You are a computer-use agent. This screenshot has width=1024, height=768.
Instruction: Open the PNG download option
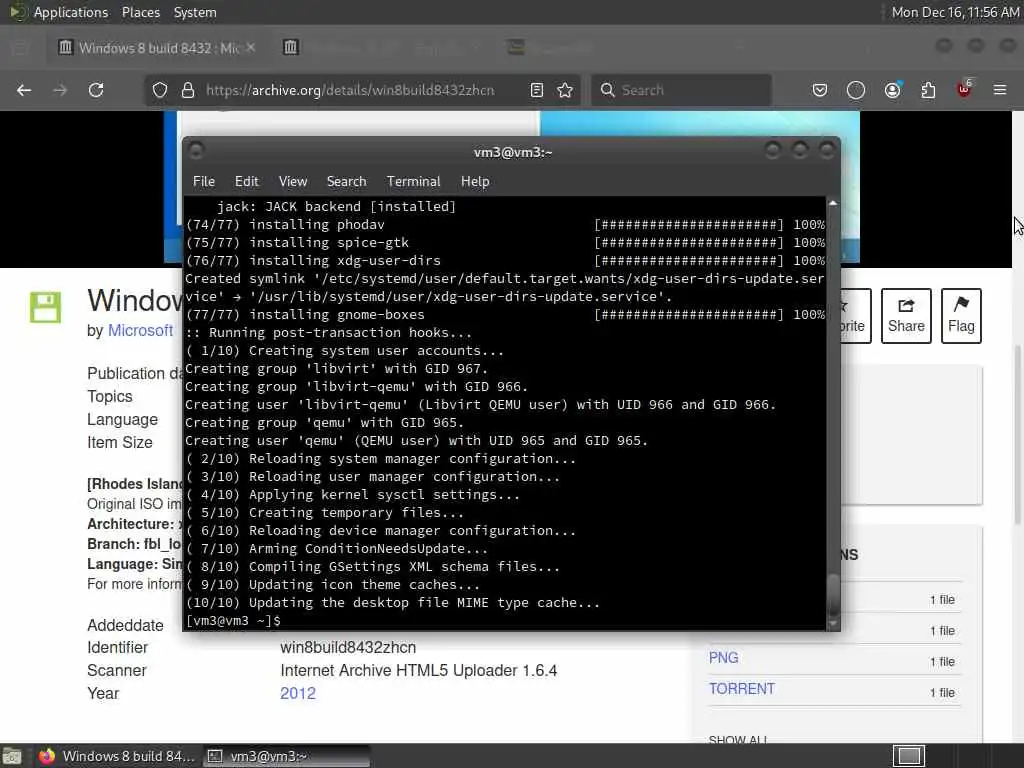click(x=724, y=658)
